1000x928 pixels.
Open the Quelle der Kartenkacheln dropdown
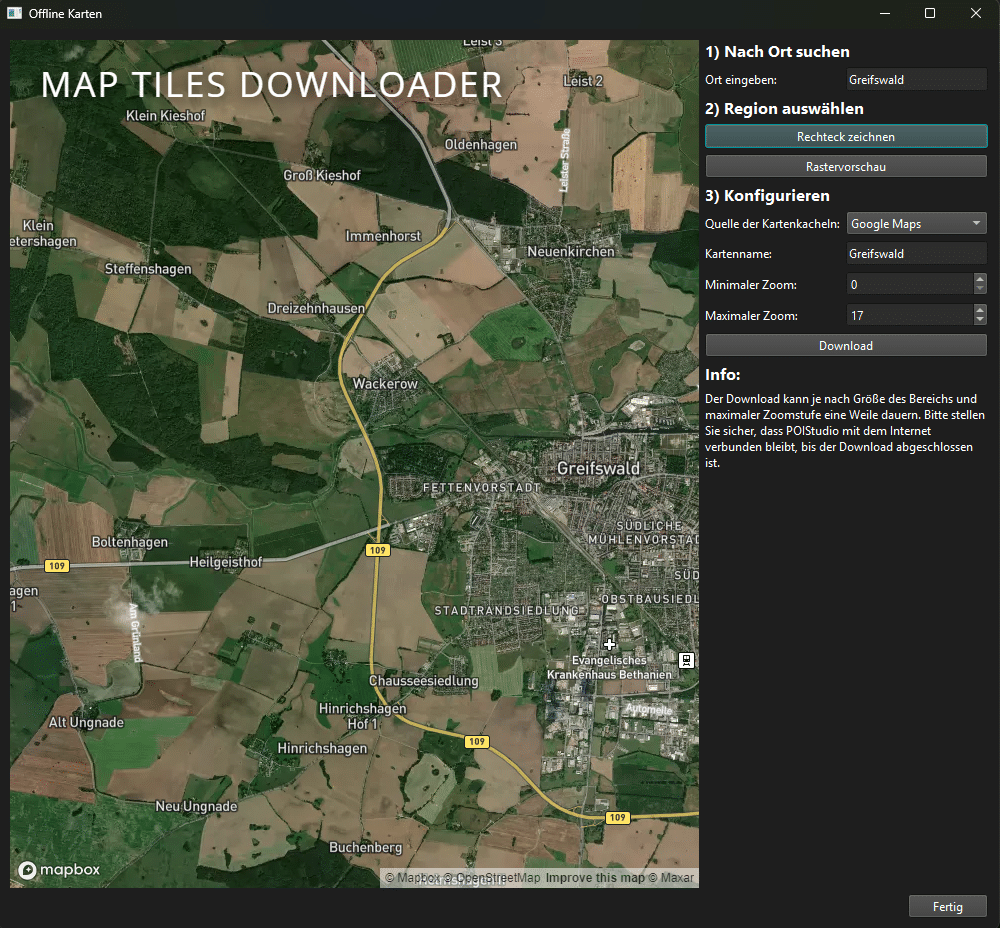916,224
